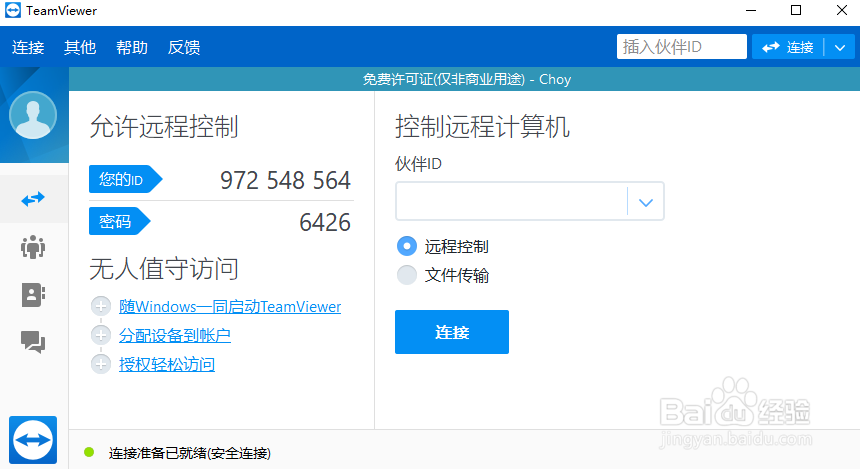Image resolution: width=860 pixels, height=469 pixels.
Task: Maximize the TeamViewer window
Action: (796, 10)
